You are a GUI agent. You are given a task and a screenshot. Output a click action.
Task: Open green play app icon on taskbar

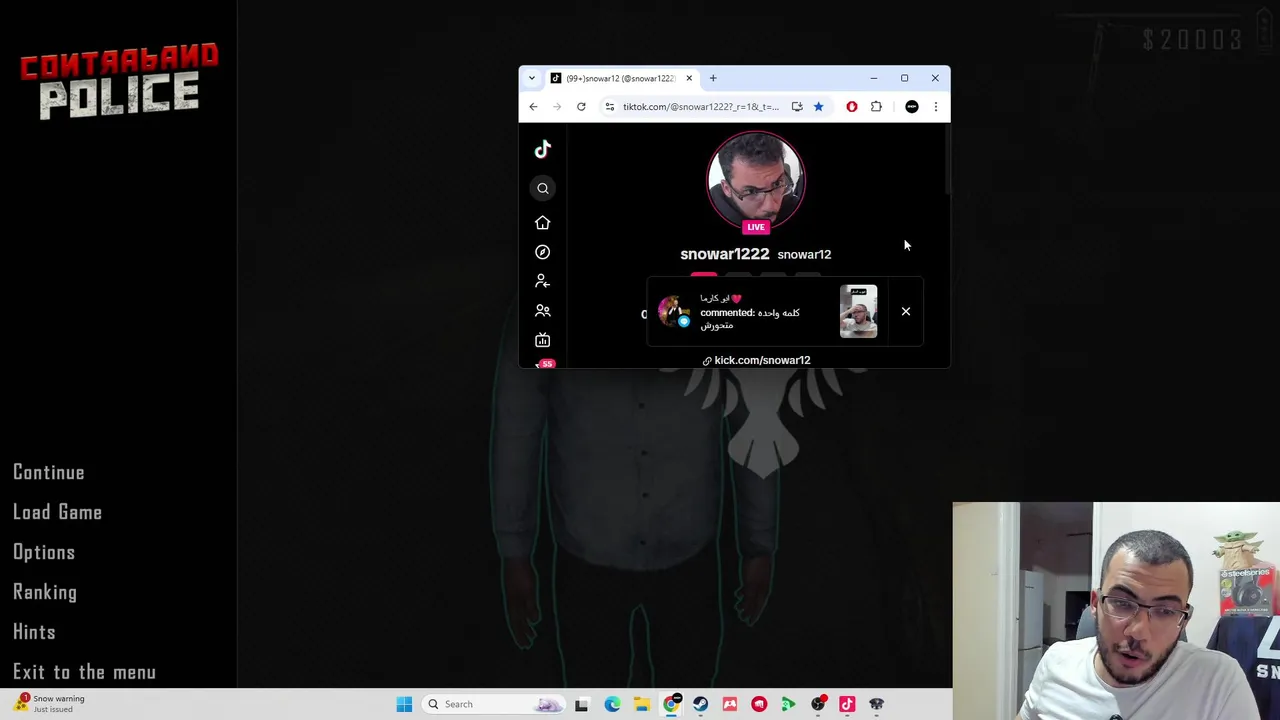point(788,704)
